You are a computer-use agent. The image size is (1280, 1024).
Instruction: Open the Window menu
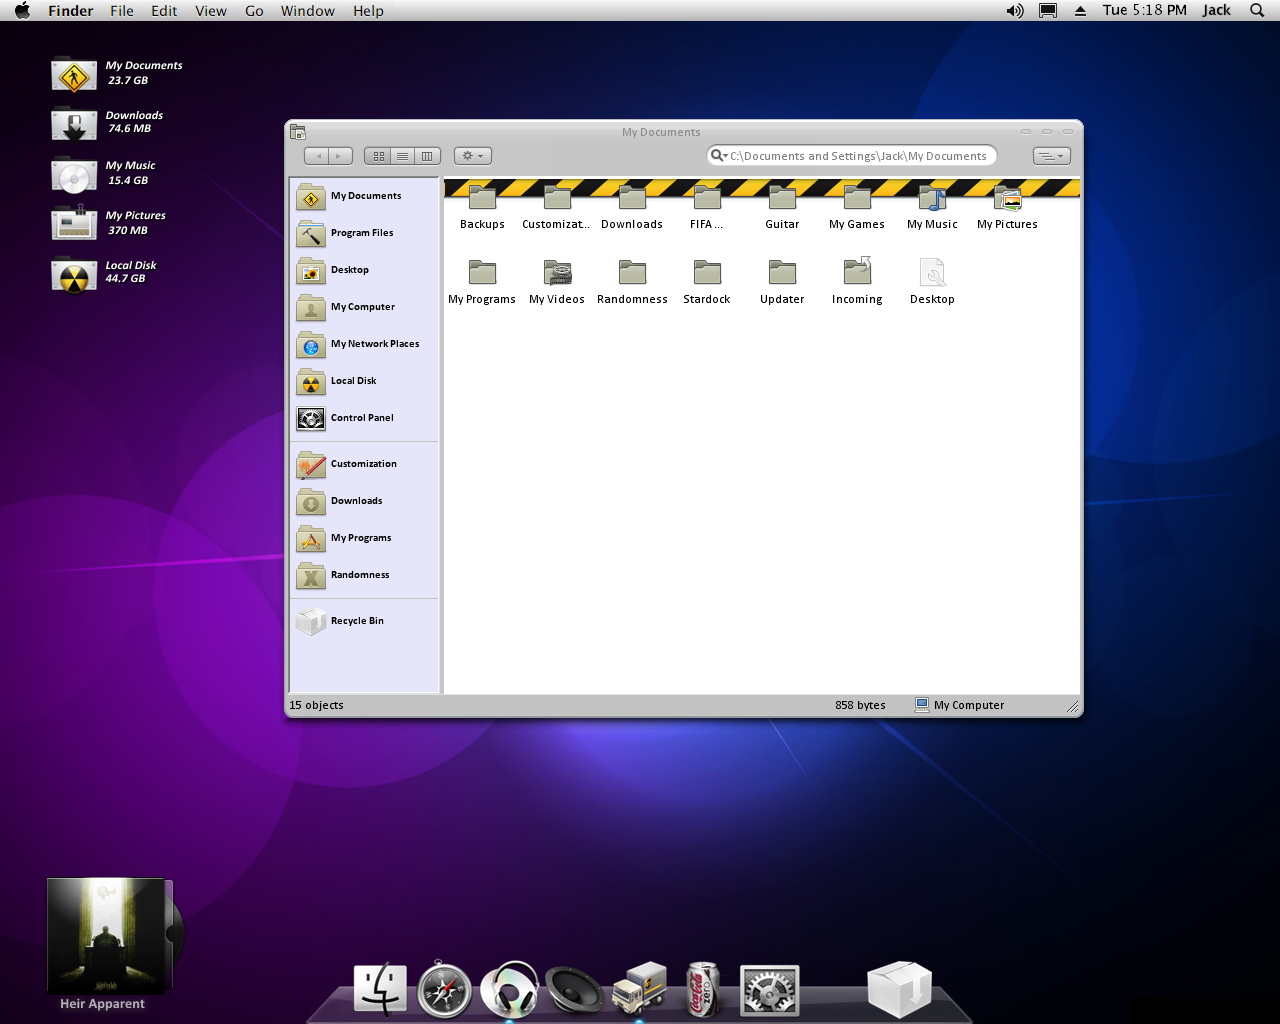pyautogui.click(x=308, y=10)
